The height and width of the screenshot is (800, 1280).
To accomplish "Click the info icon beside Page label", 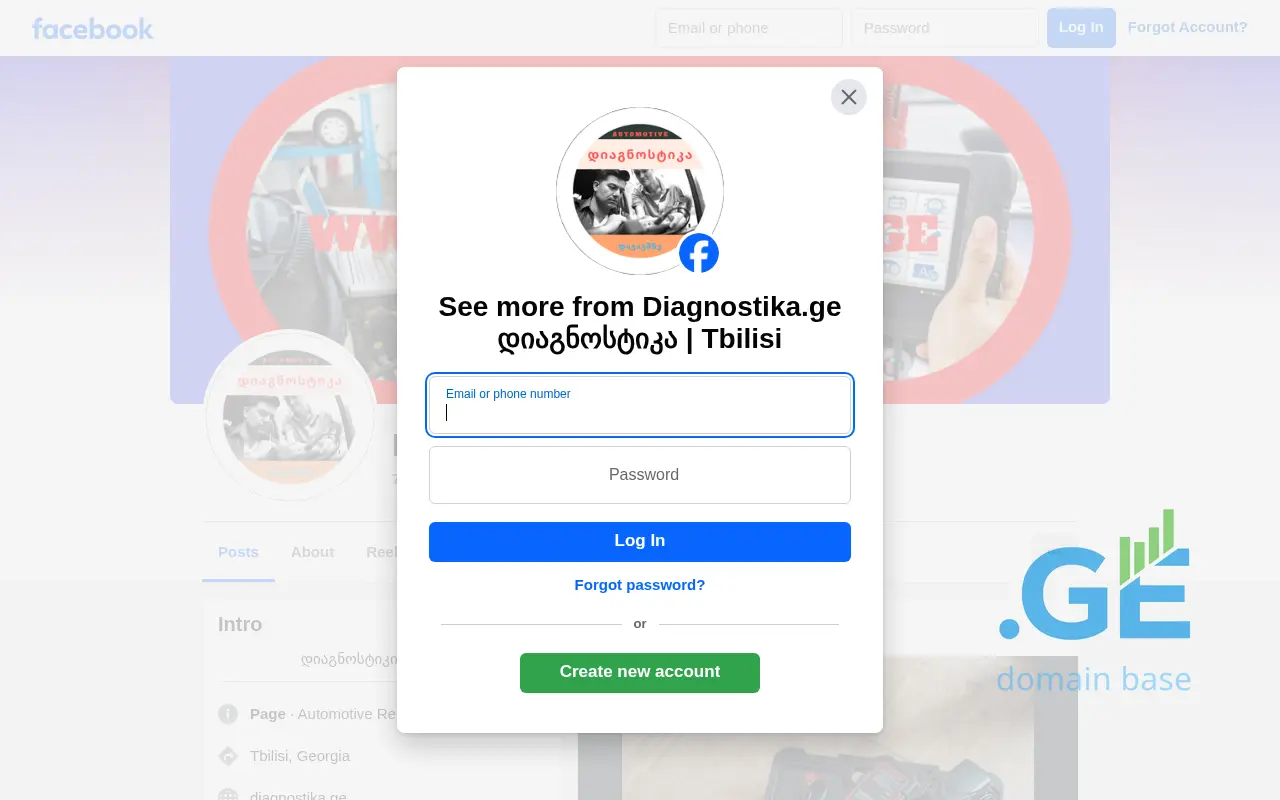I will pyautogui.click(x=228, y=714).
